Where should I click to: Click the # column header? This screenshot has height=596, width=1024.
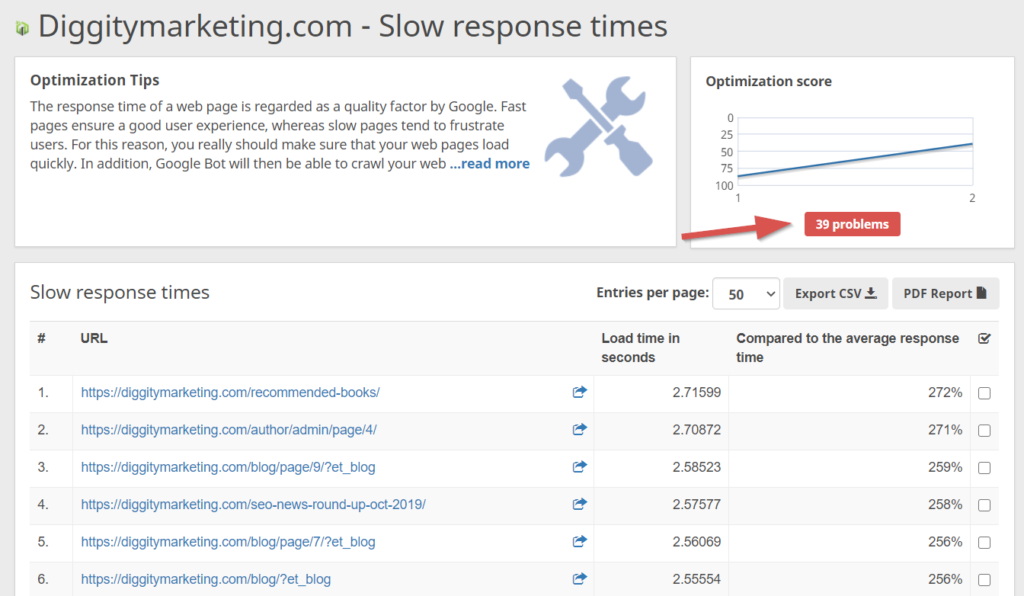coord(41,338)
